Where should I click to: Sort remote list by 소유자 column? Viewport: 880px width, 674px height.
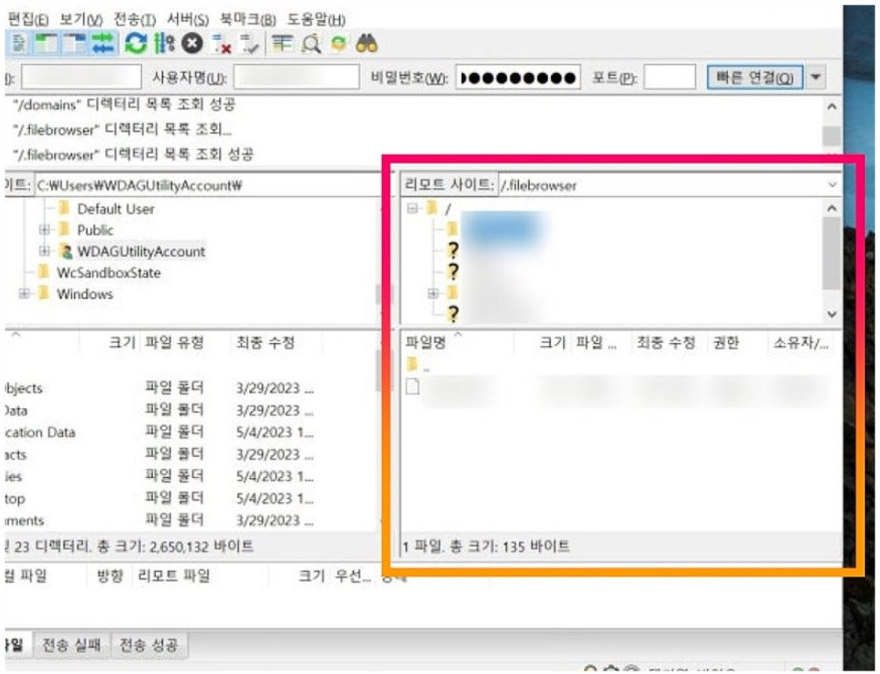[x=801, y=343]
